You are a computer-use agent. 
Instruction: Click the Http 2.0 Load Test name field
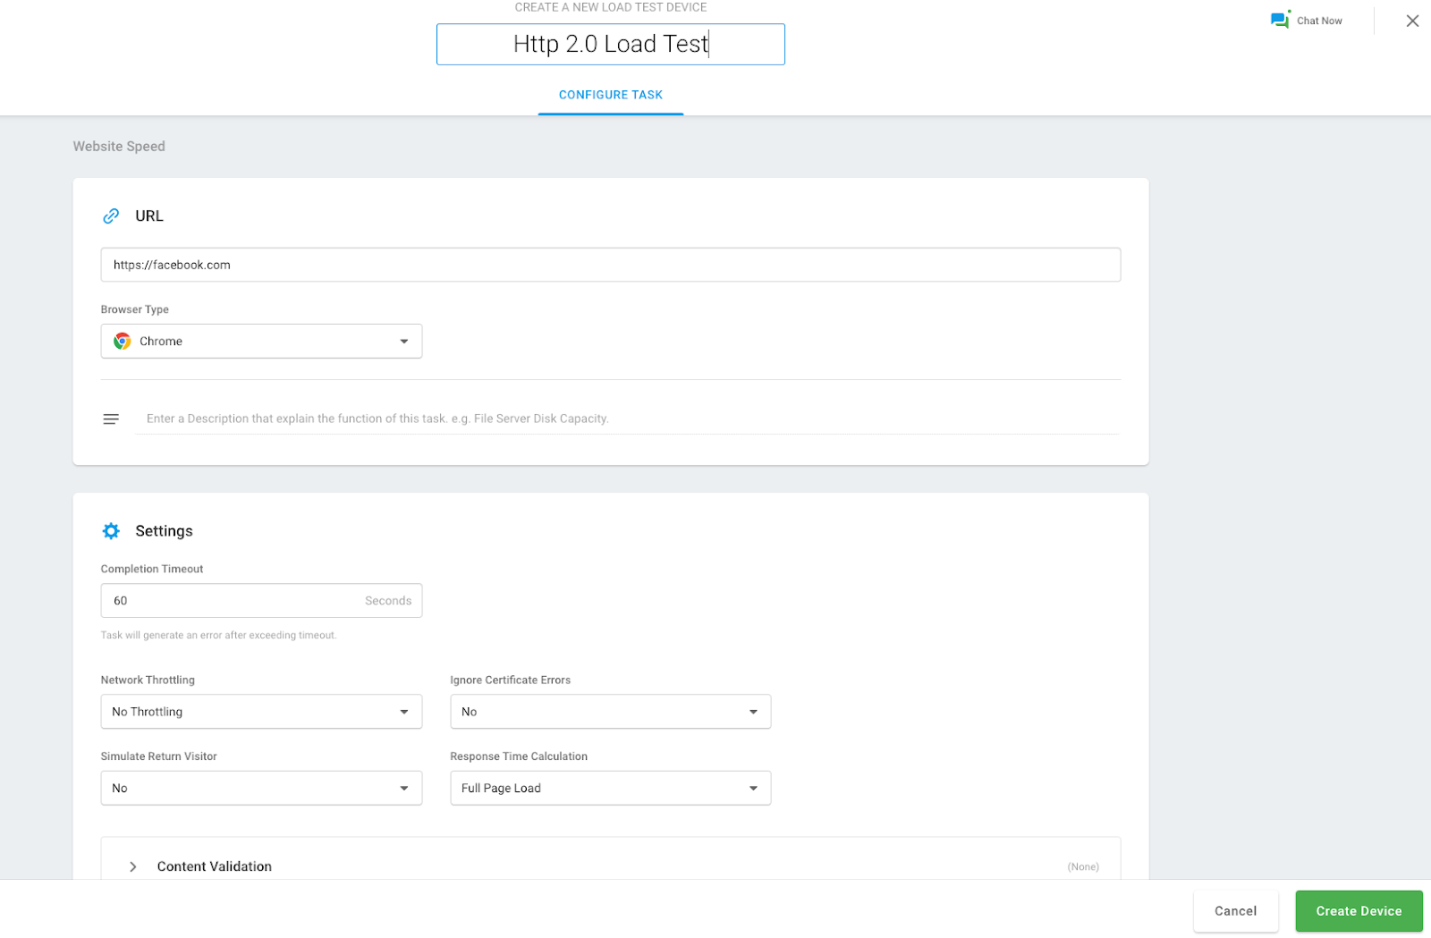click(610, 44)
